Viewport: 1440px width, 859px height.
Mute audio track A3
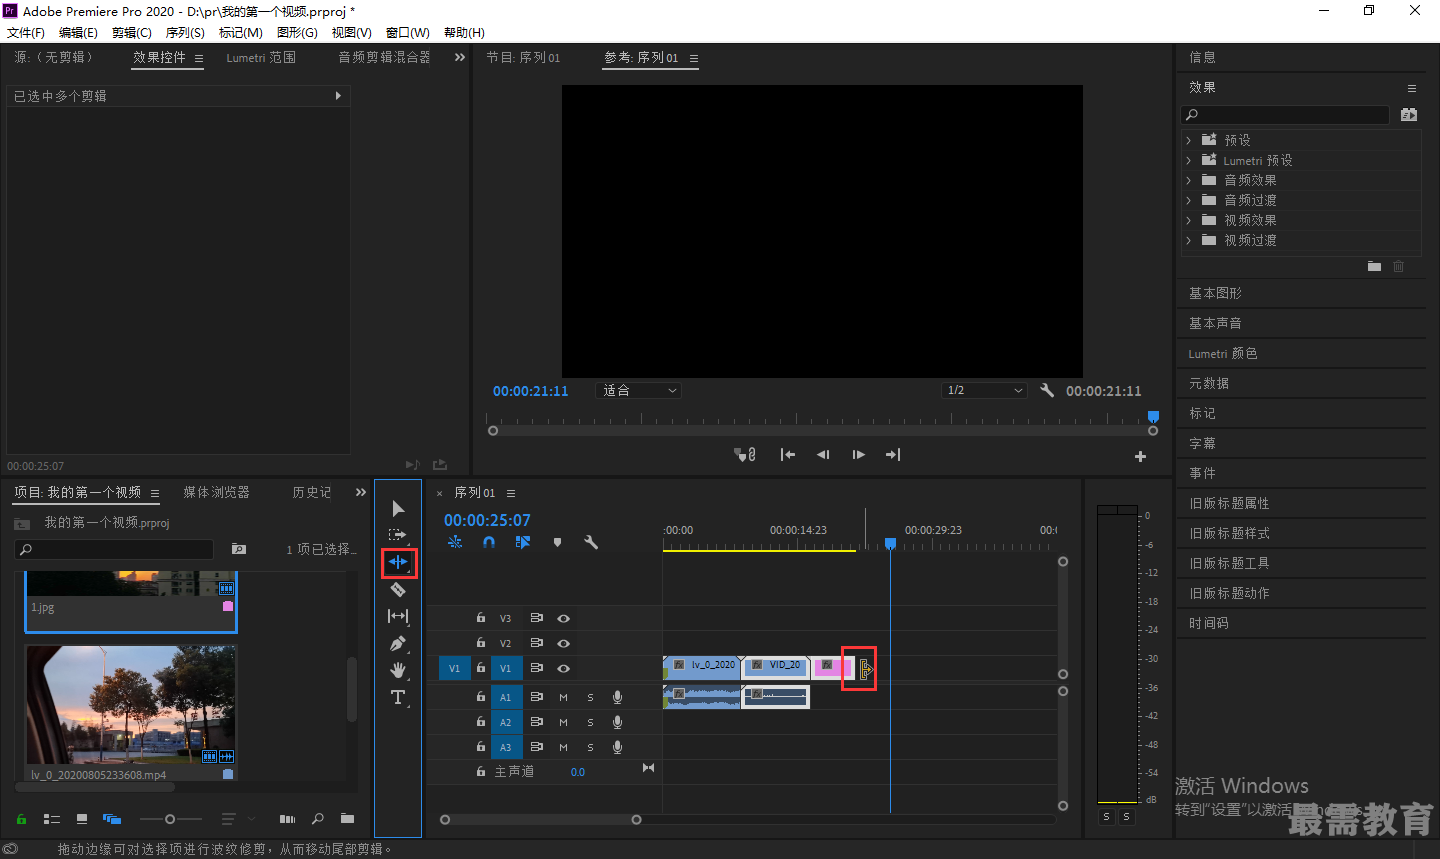tap(563, 747)
